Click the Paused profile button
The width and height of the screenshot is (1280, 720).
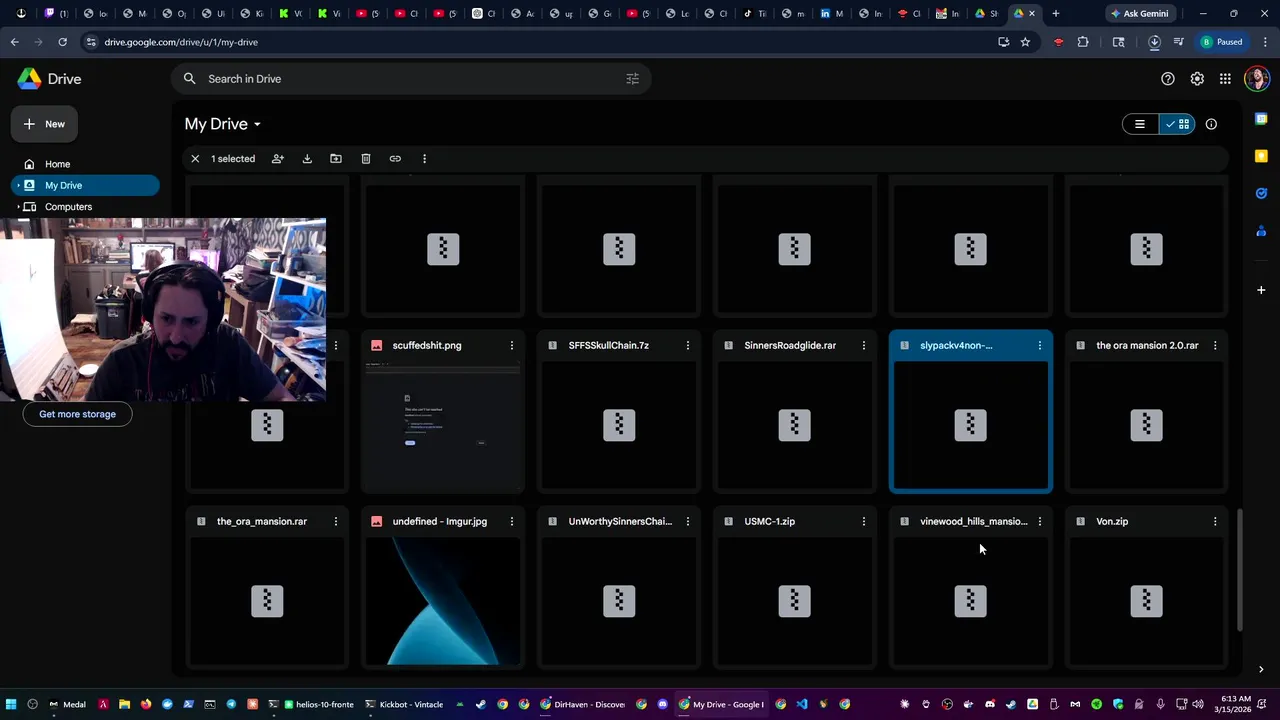[1223, 42]
